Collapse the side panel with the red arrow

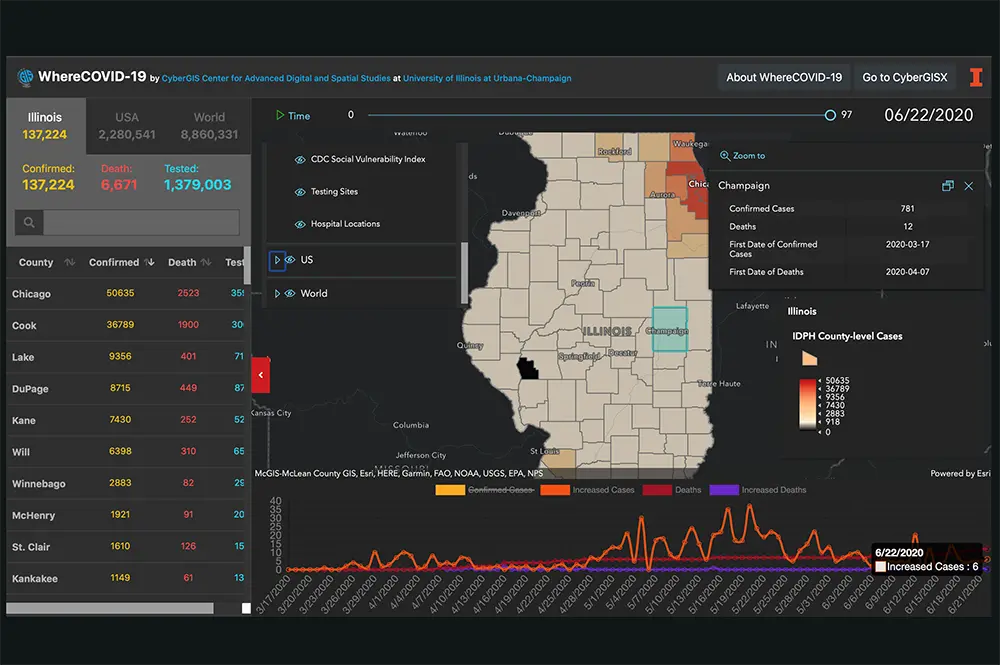pos(260,375)
